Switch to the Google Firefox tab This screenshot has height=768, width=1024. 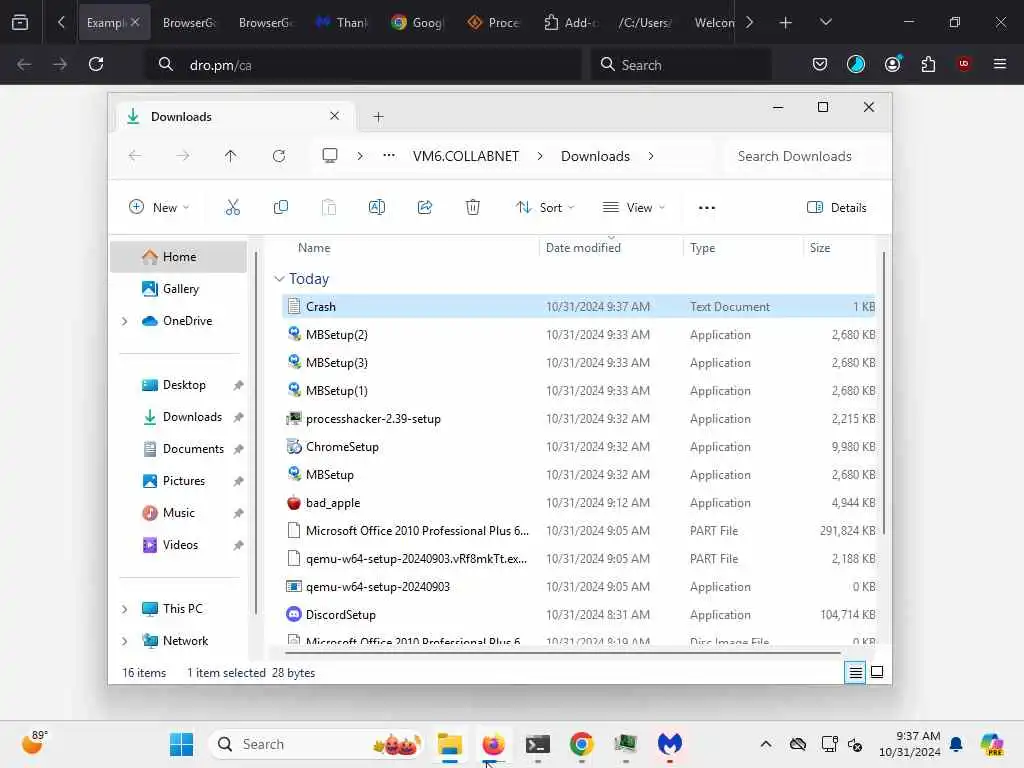[419, 22]
